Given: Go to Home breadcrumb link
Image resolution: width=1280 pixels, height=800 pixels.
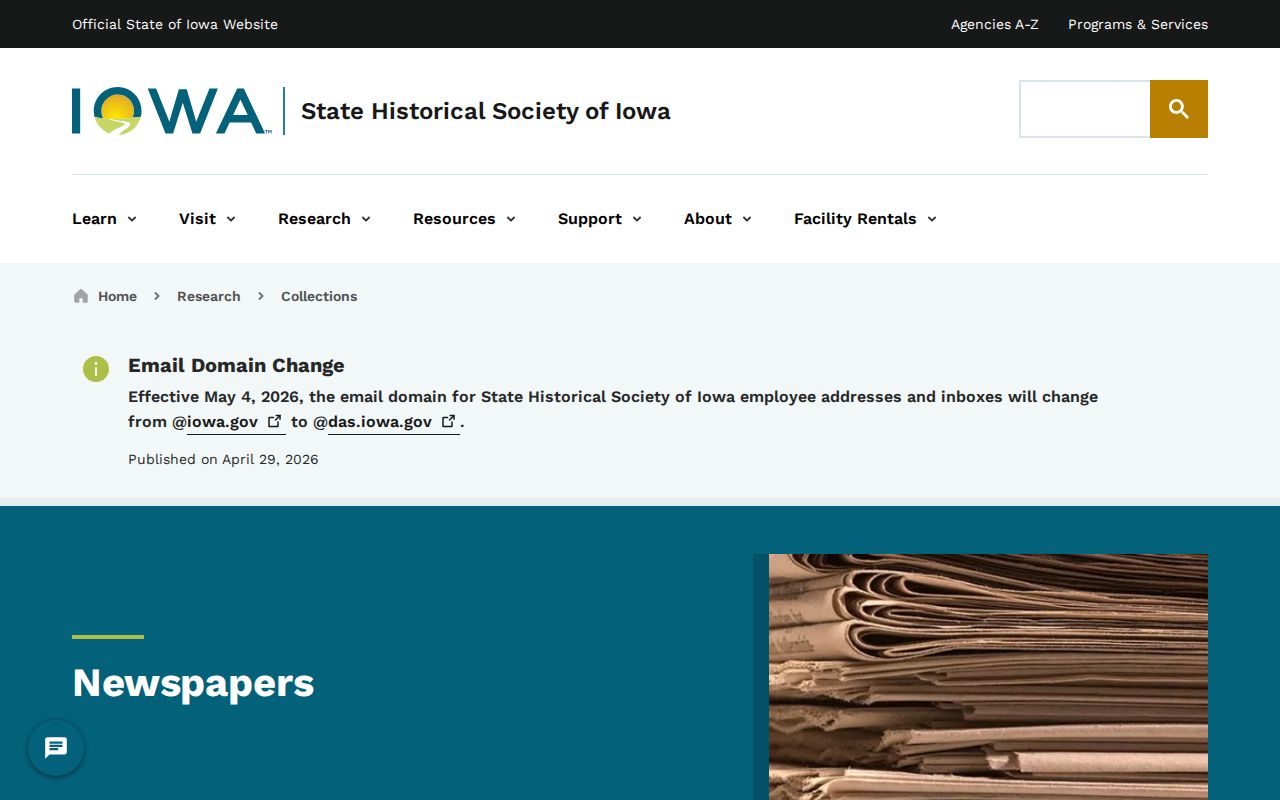Looking at the screenshot, I should pos(117,296).
